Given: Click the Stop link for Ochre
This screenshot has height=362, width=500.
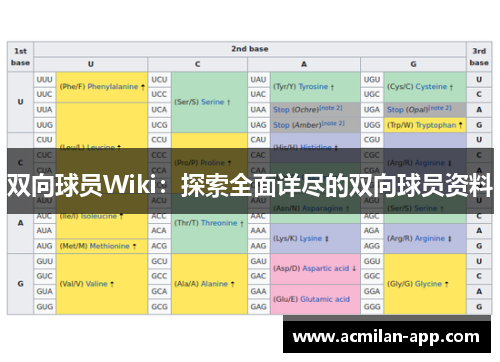Looking at the screenshot, I should 281,110.
